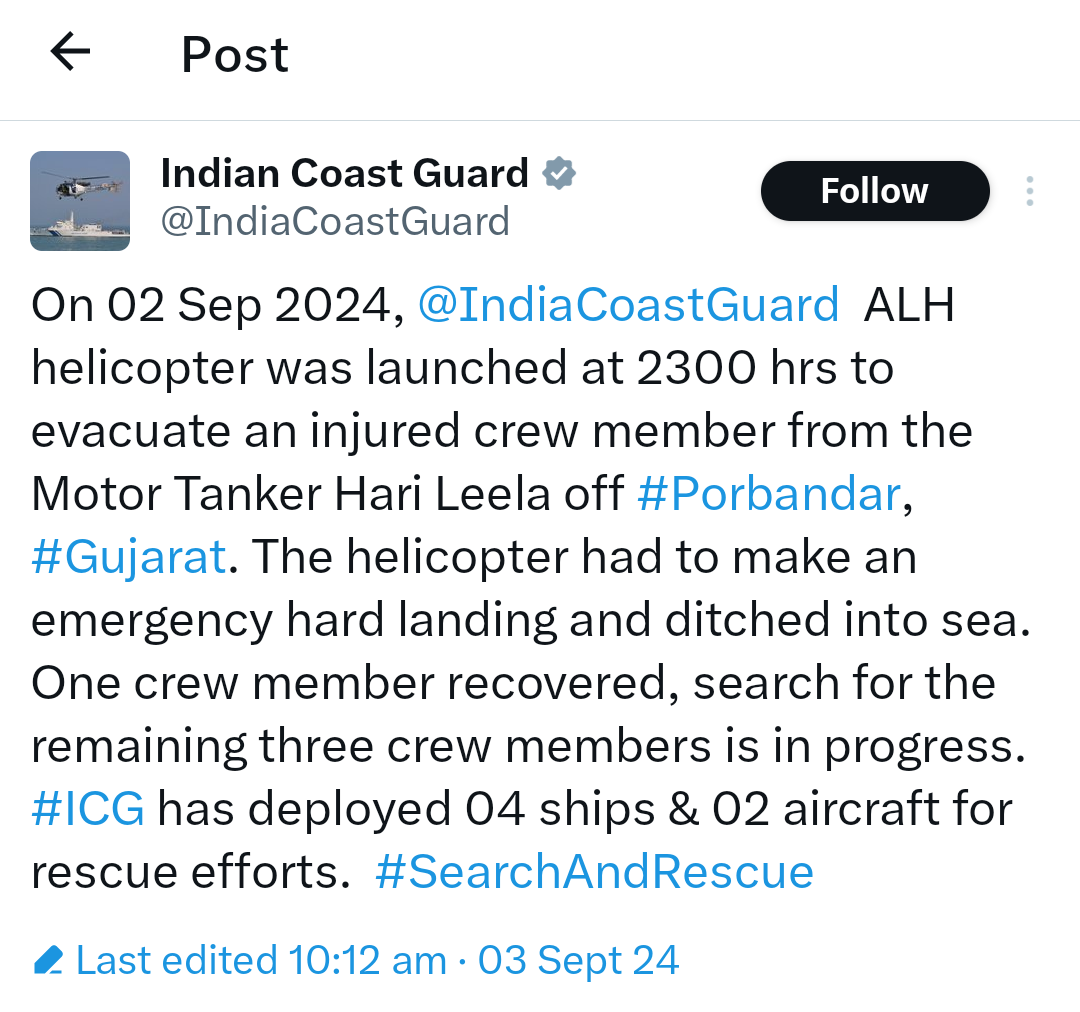
Task: Go back using the left arrow
Action: (70, 52)
